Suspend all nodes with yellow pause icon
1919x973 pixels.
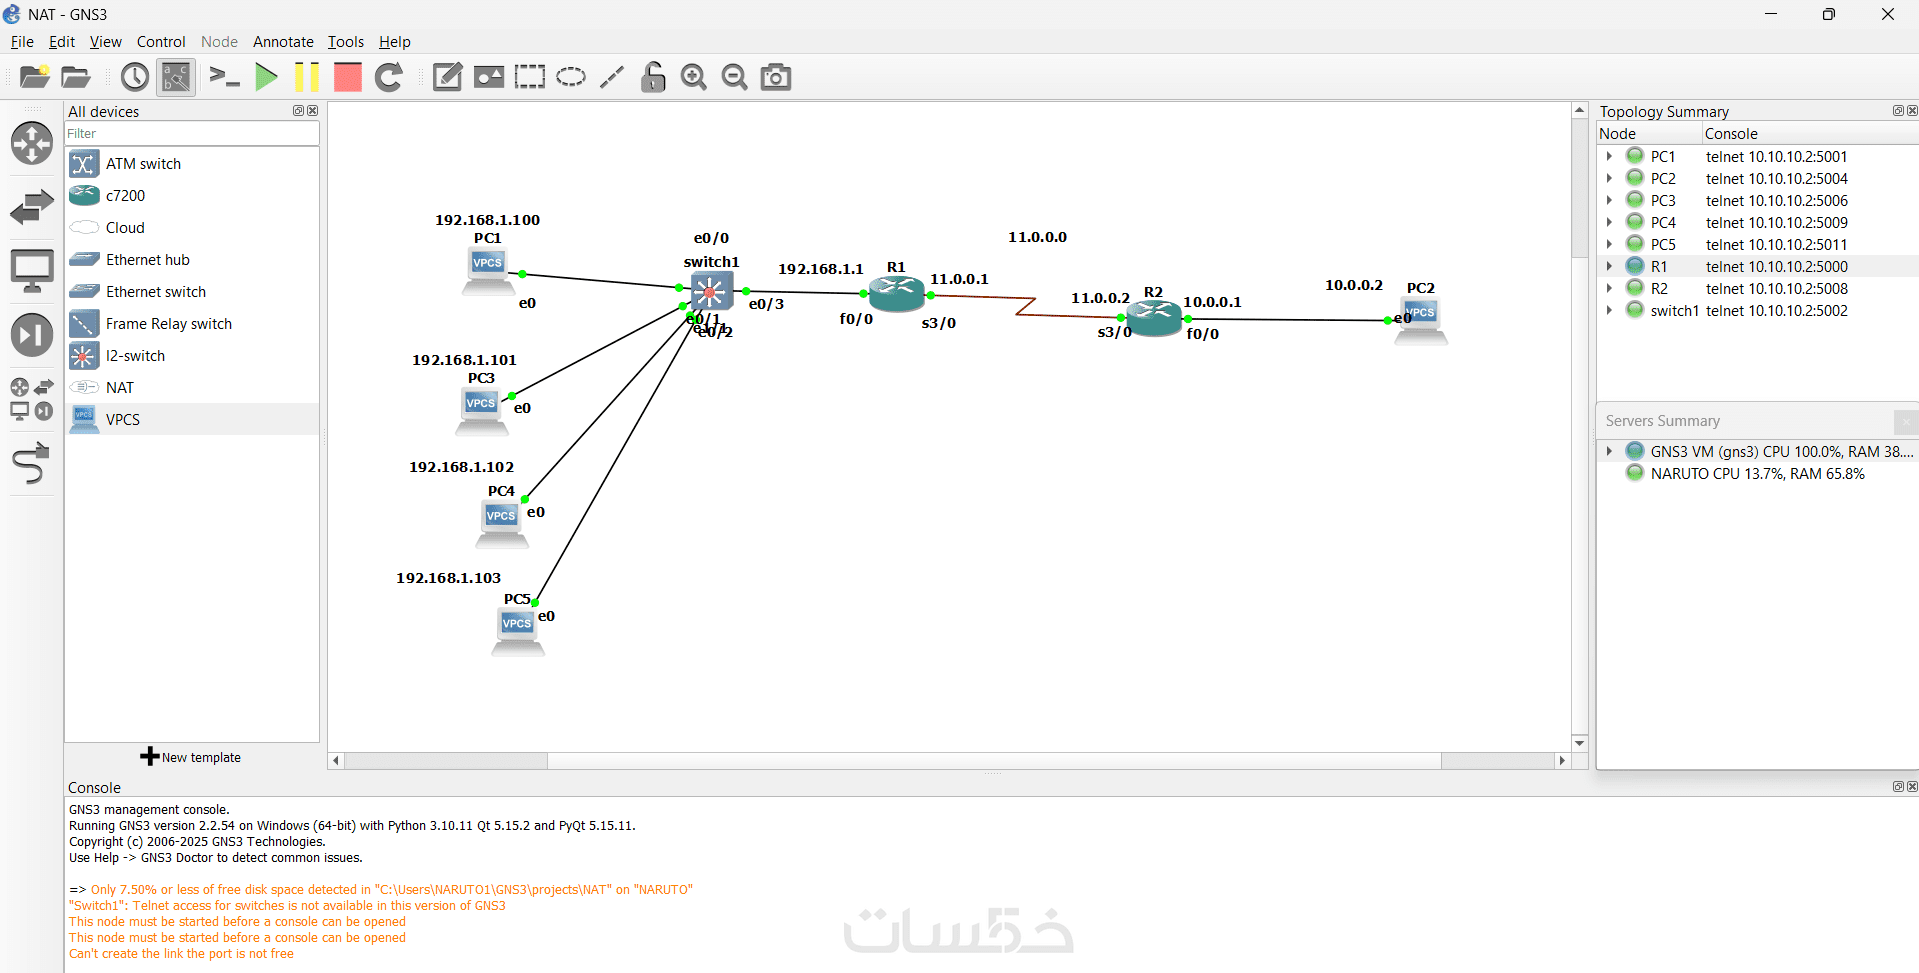point(307,77)
